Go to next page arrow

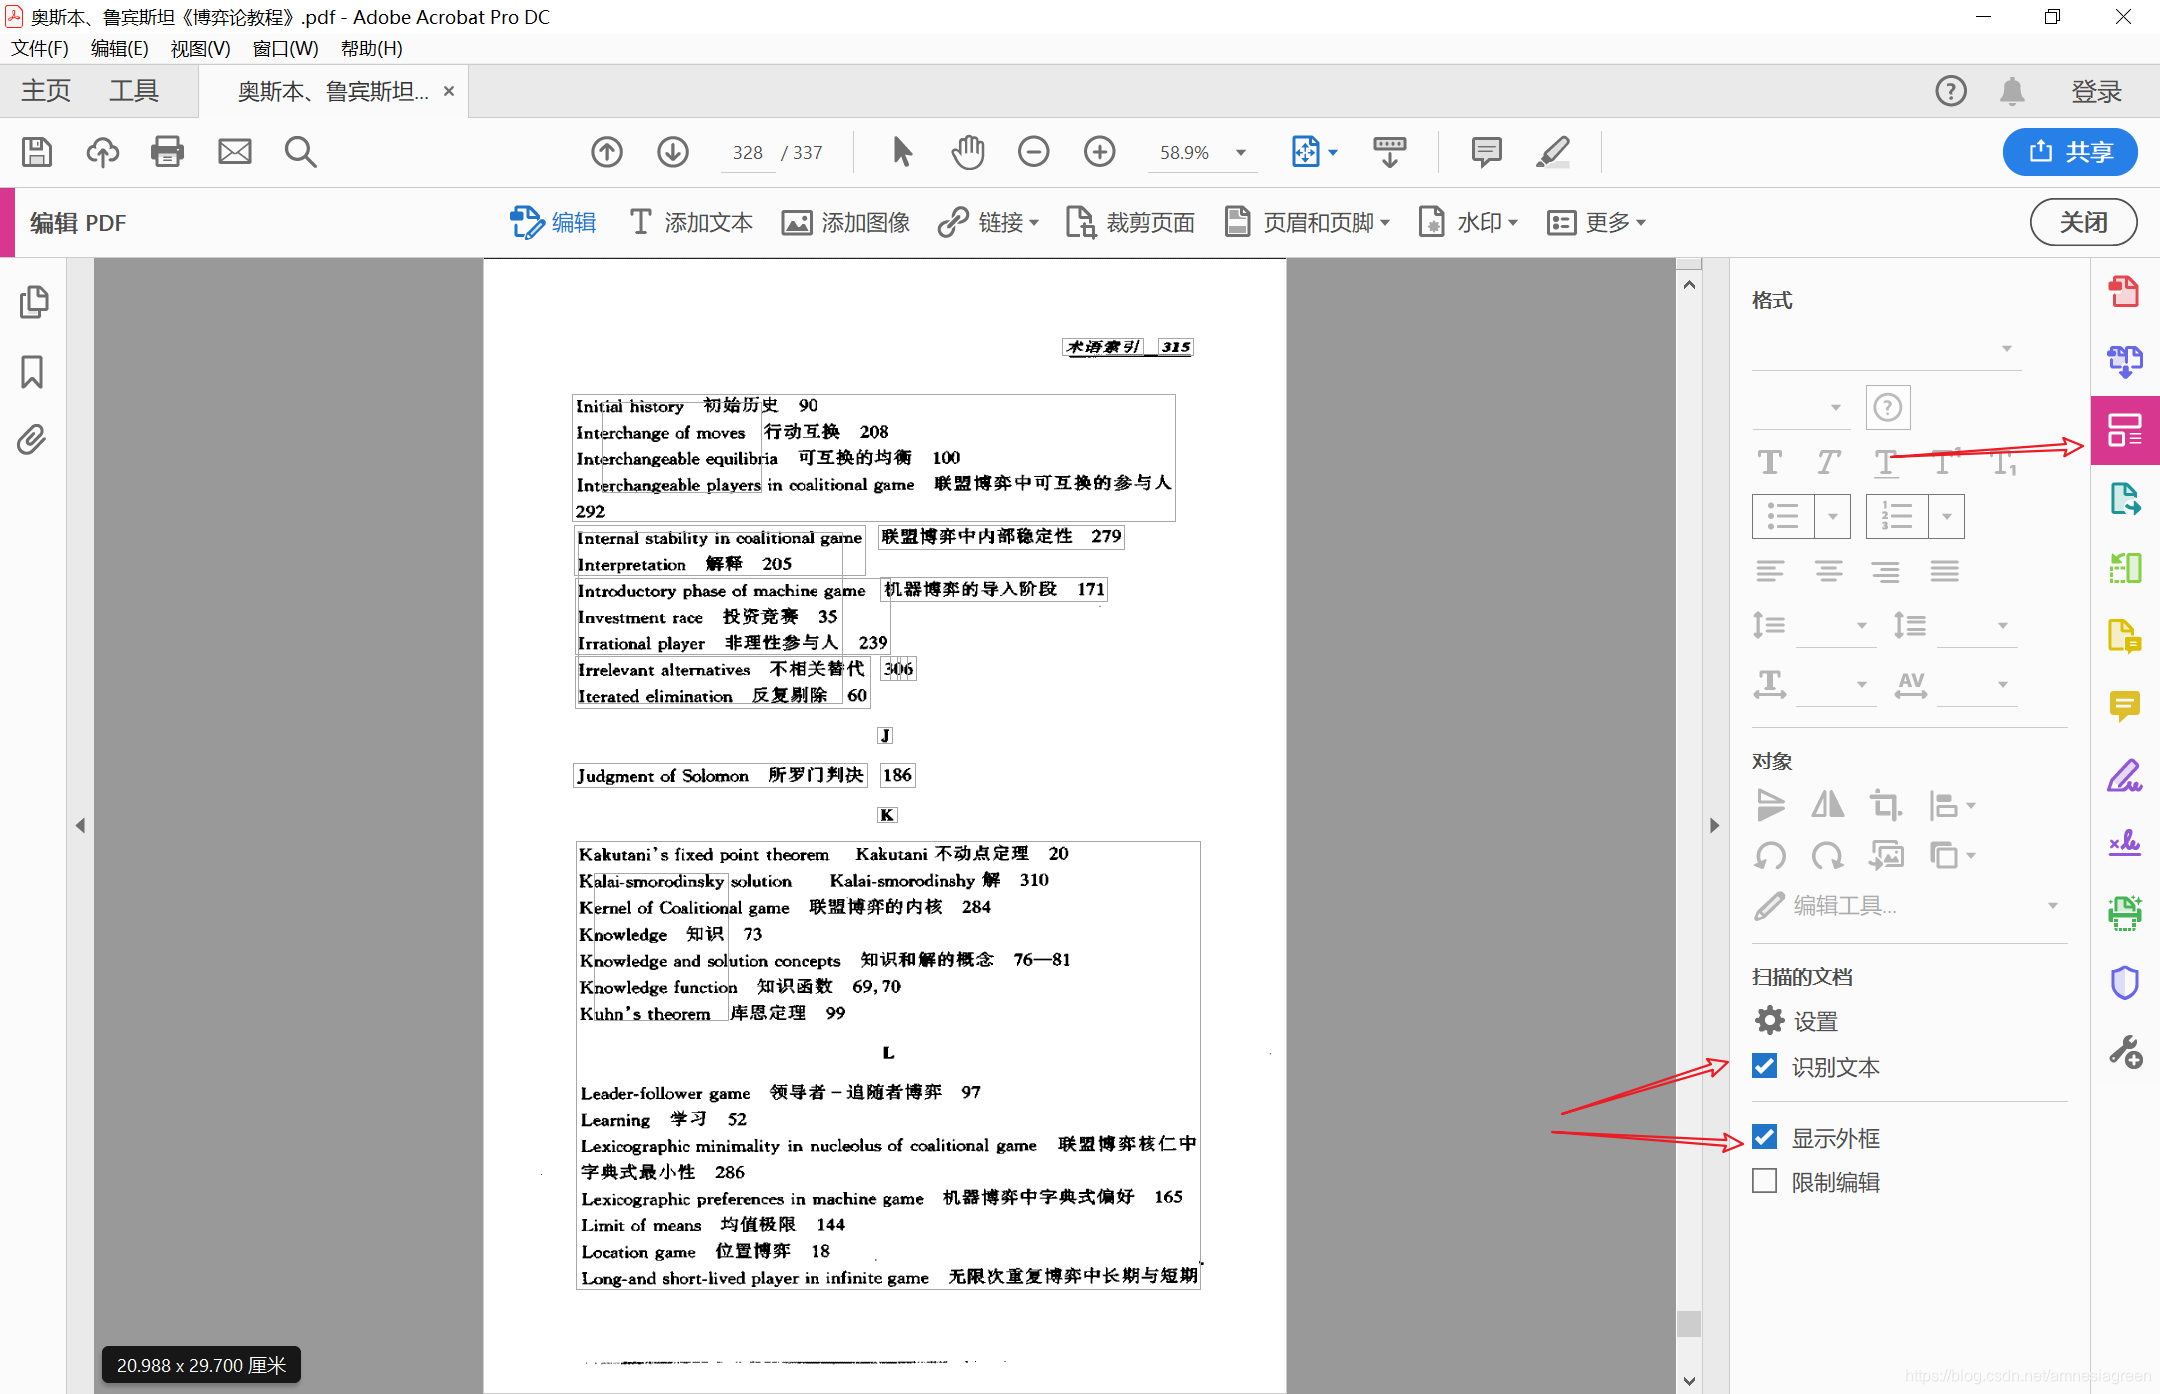pos(673,152)
